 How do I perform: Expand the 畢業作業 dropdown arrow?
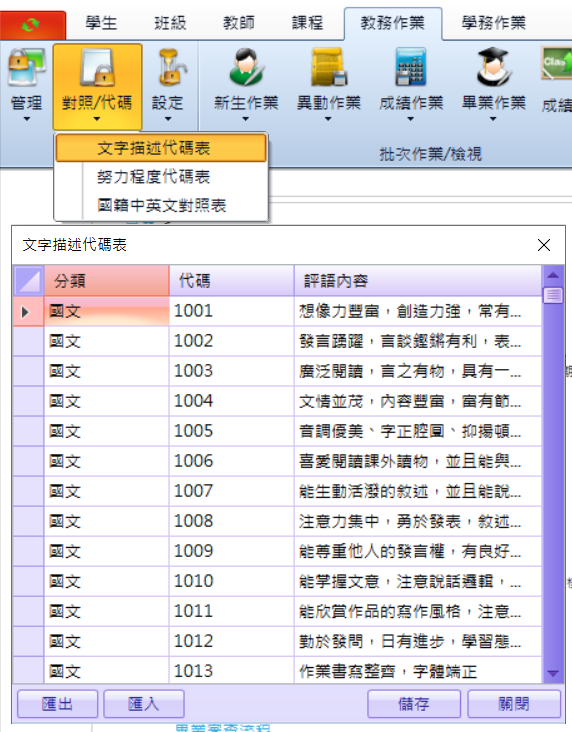pyautogui.click(x=493, y=119)
